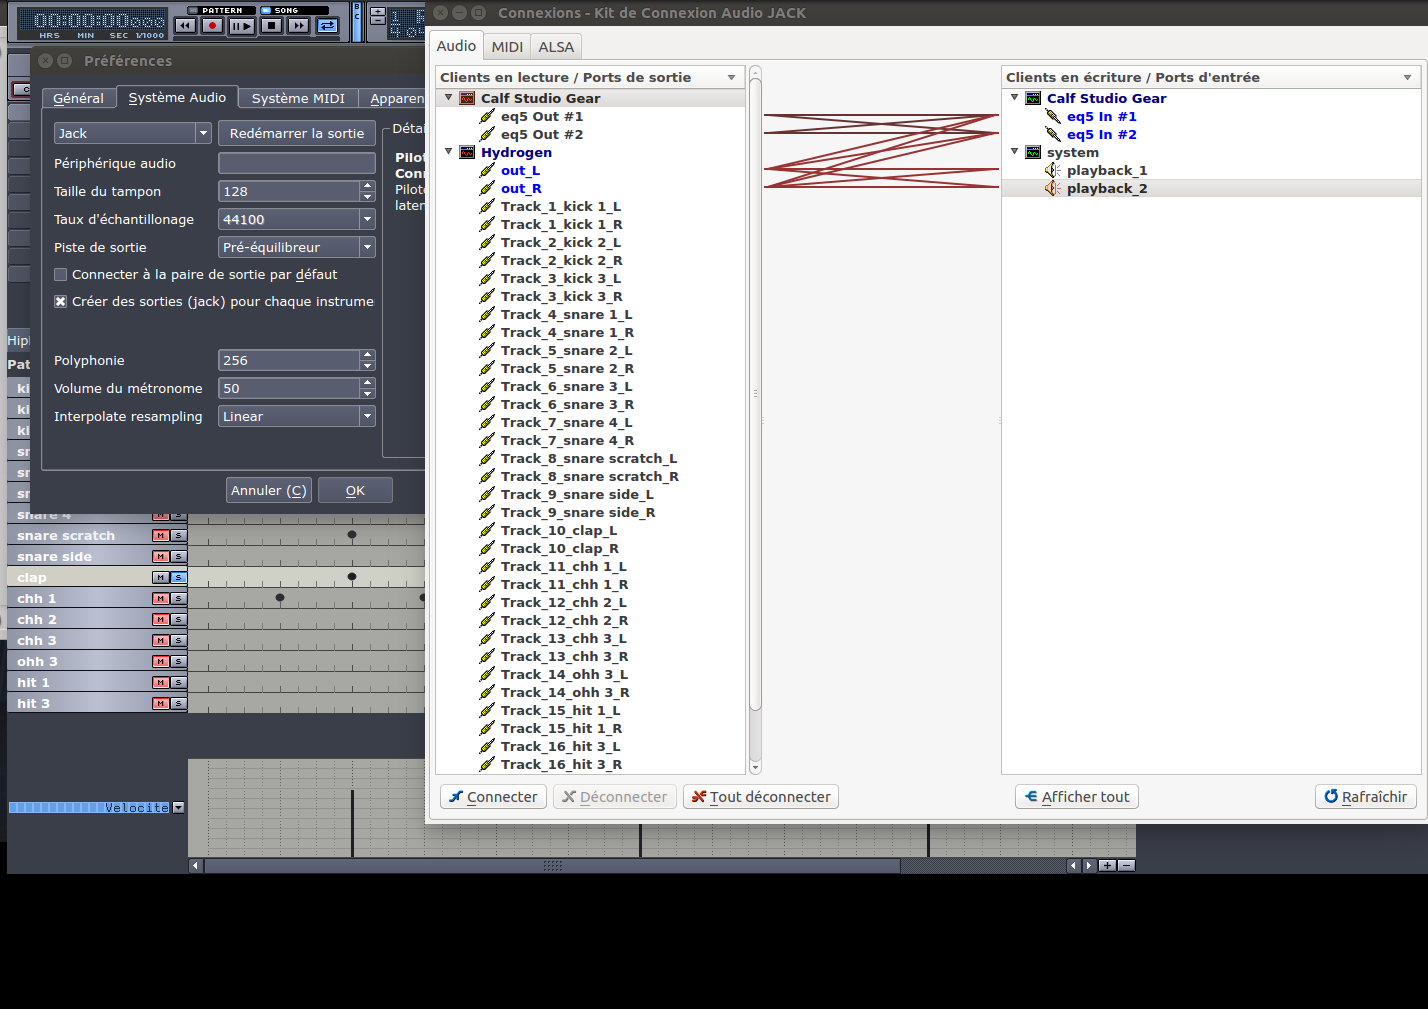The image size is (1428, 1009).
Task: Select 'Track_10_clap_L' output port
Action: (x=559, y=530)
